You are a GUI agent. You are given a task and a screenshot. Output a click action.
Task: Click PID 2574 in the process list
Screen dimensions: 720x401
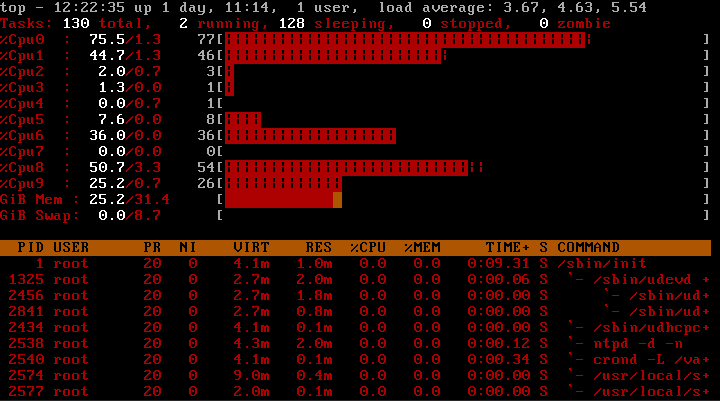(26, 376)
